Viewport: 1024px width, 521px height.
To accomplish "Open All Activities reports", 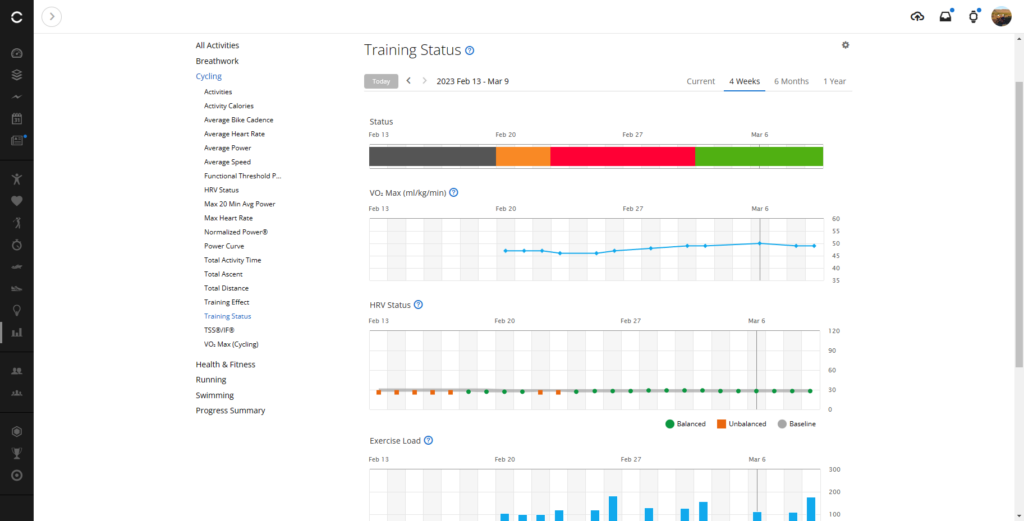I will (x=217, y=46).
